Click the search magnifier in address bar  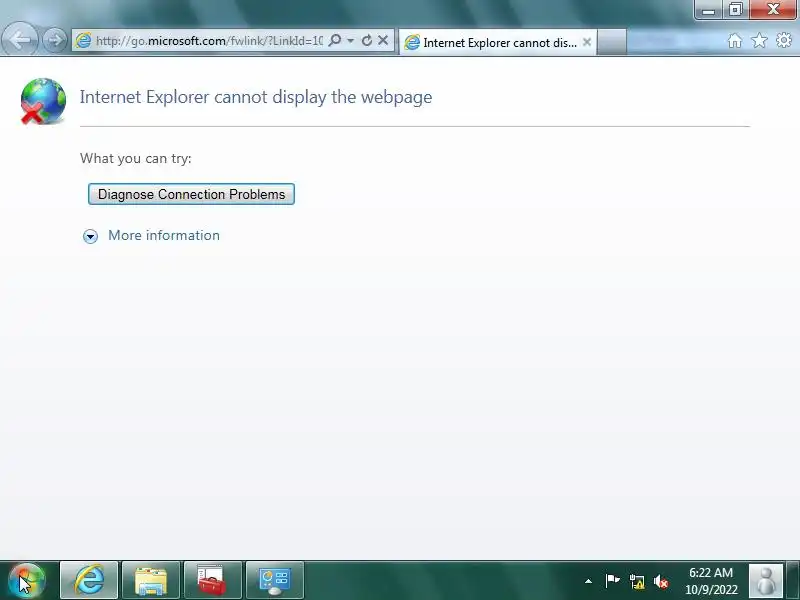(x=335, y=40)
